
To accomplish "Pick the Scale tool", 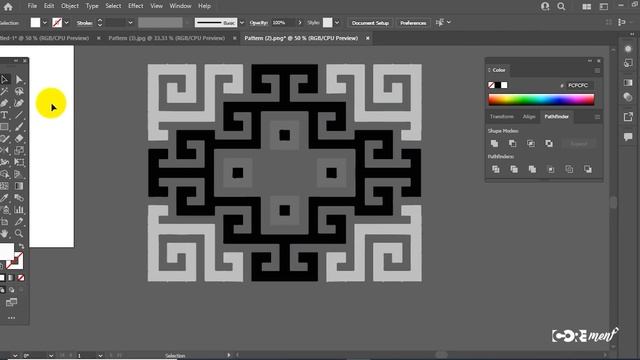I will click(19, 150).
